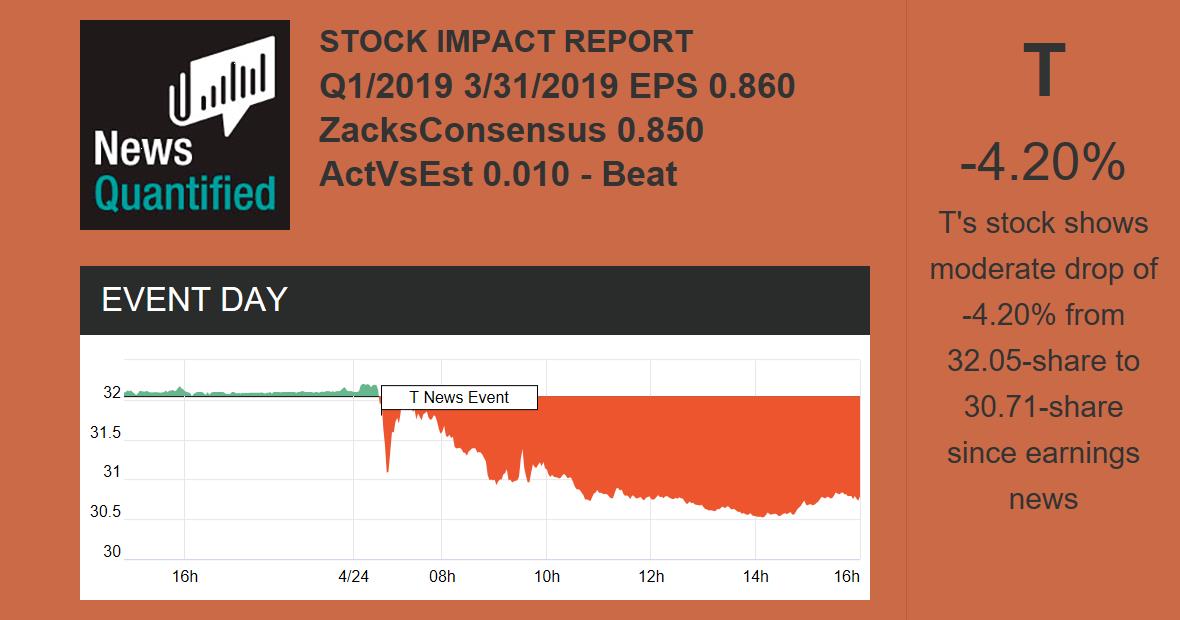Click the large T ticker symbol
Screen dimensions: 1180x620
(1043, 72)
